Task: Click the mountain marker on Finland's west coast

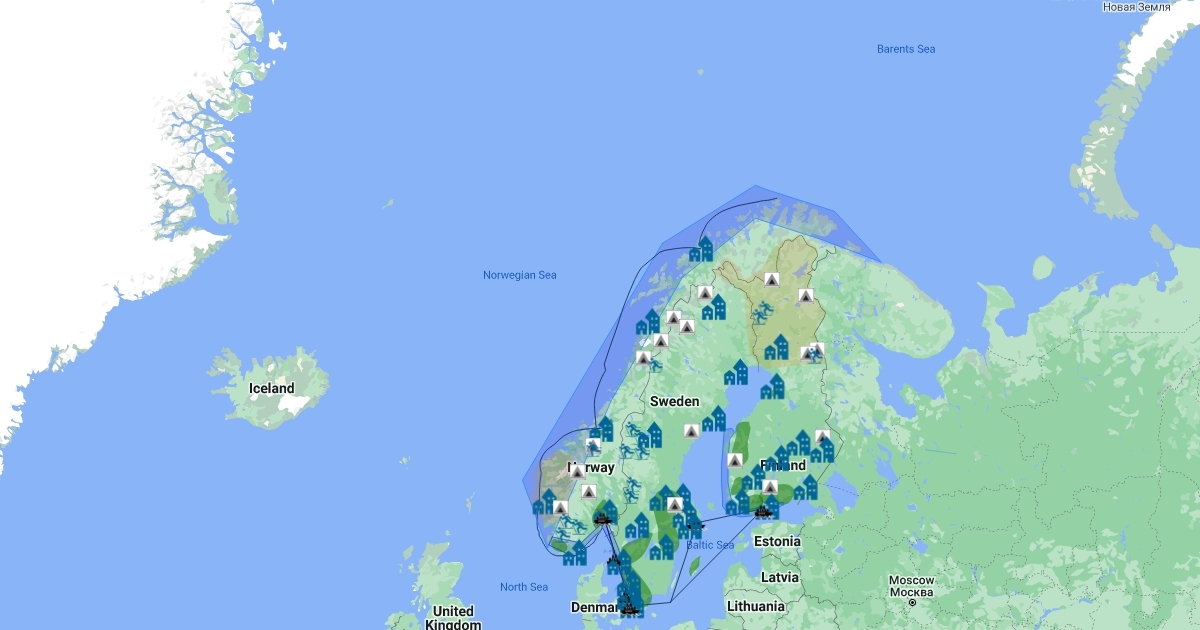Action: point(736,460)
